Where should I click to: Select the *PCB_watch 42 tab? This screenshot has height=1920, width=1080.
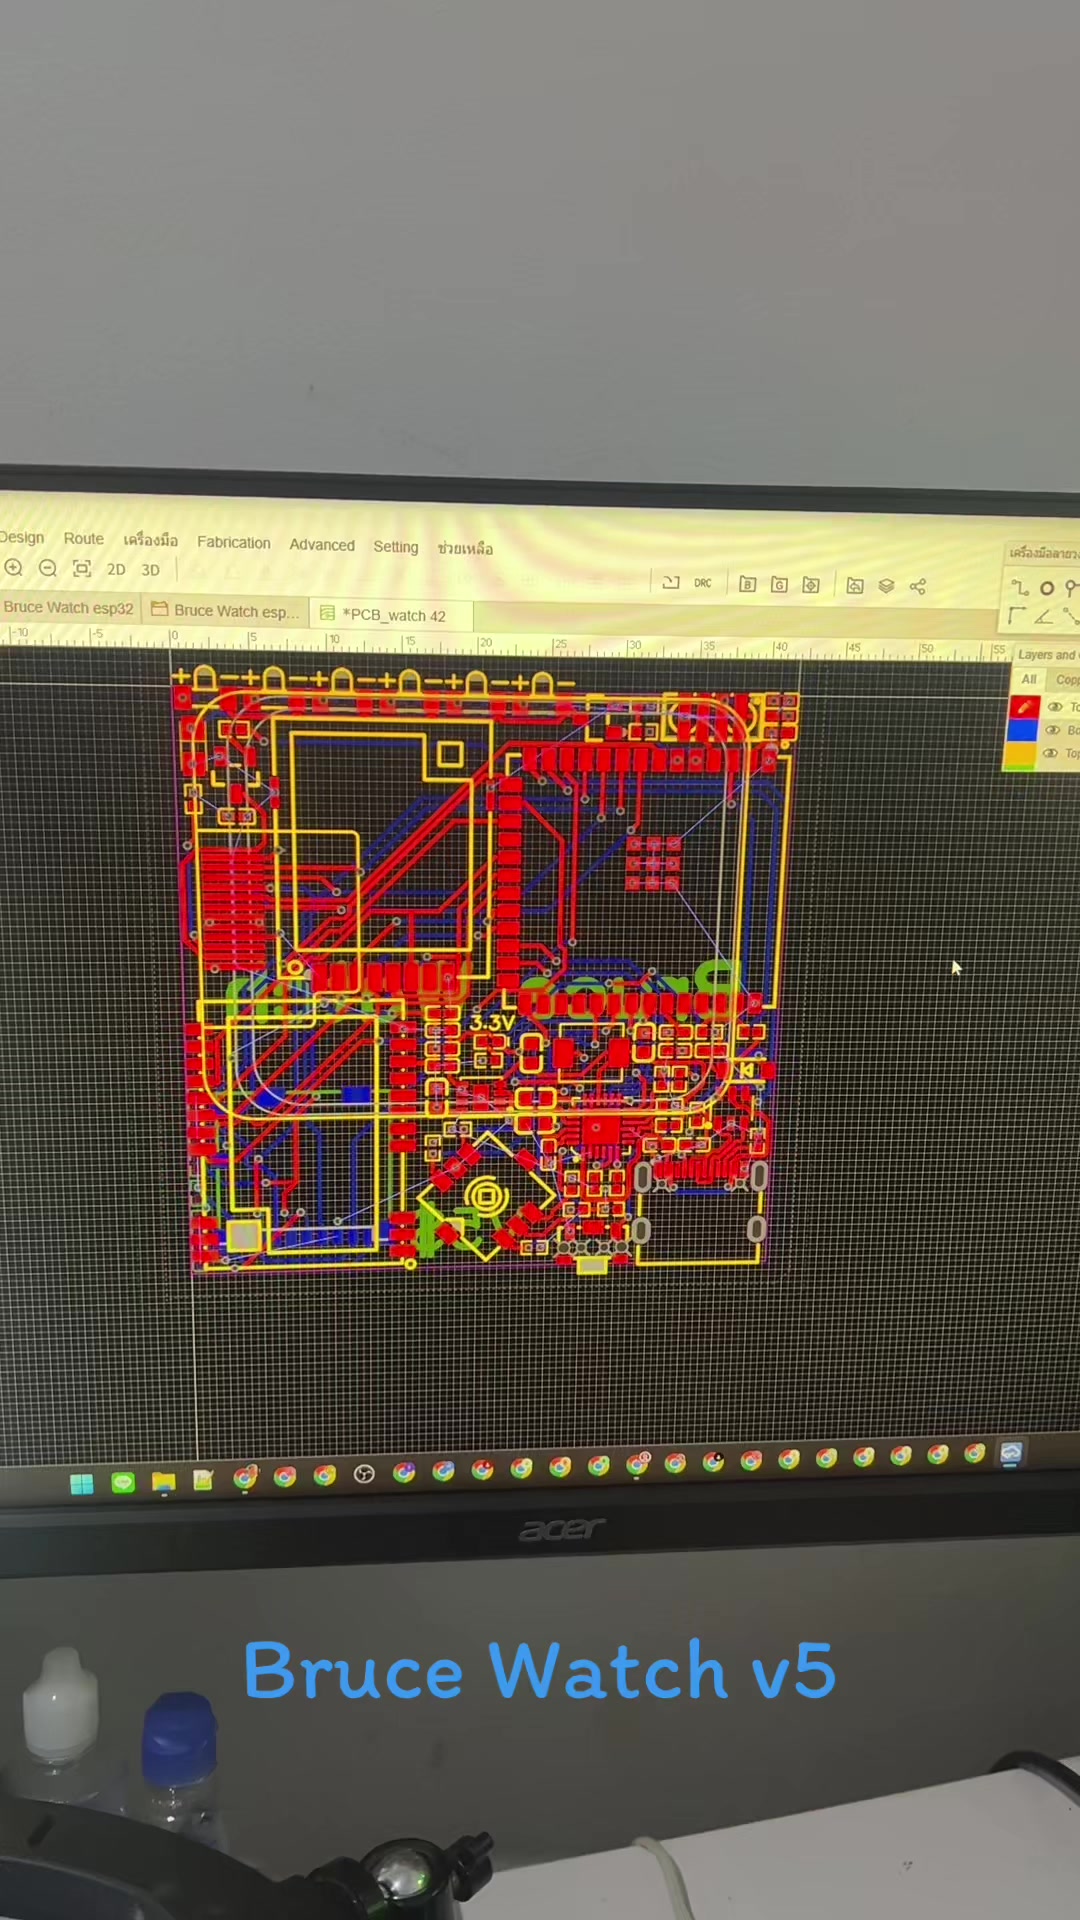391,615
